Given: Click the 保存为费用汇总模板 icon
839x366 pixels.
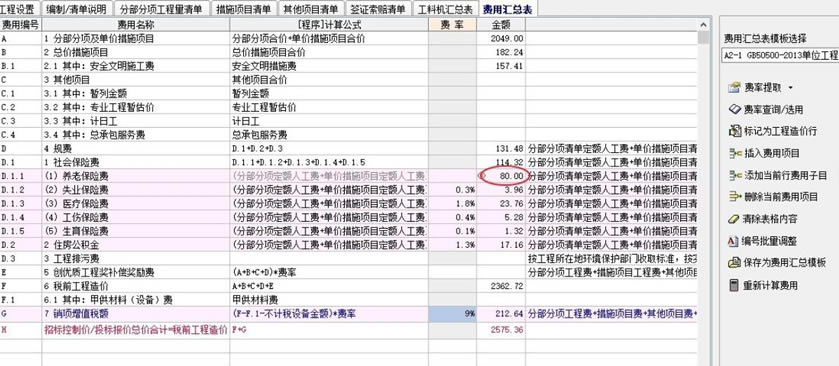Looking at the screenshot, I should point(734,263).
